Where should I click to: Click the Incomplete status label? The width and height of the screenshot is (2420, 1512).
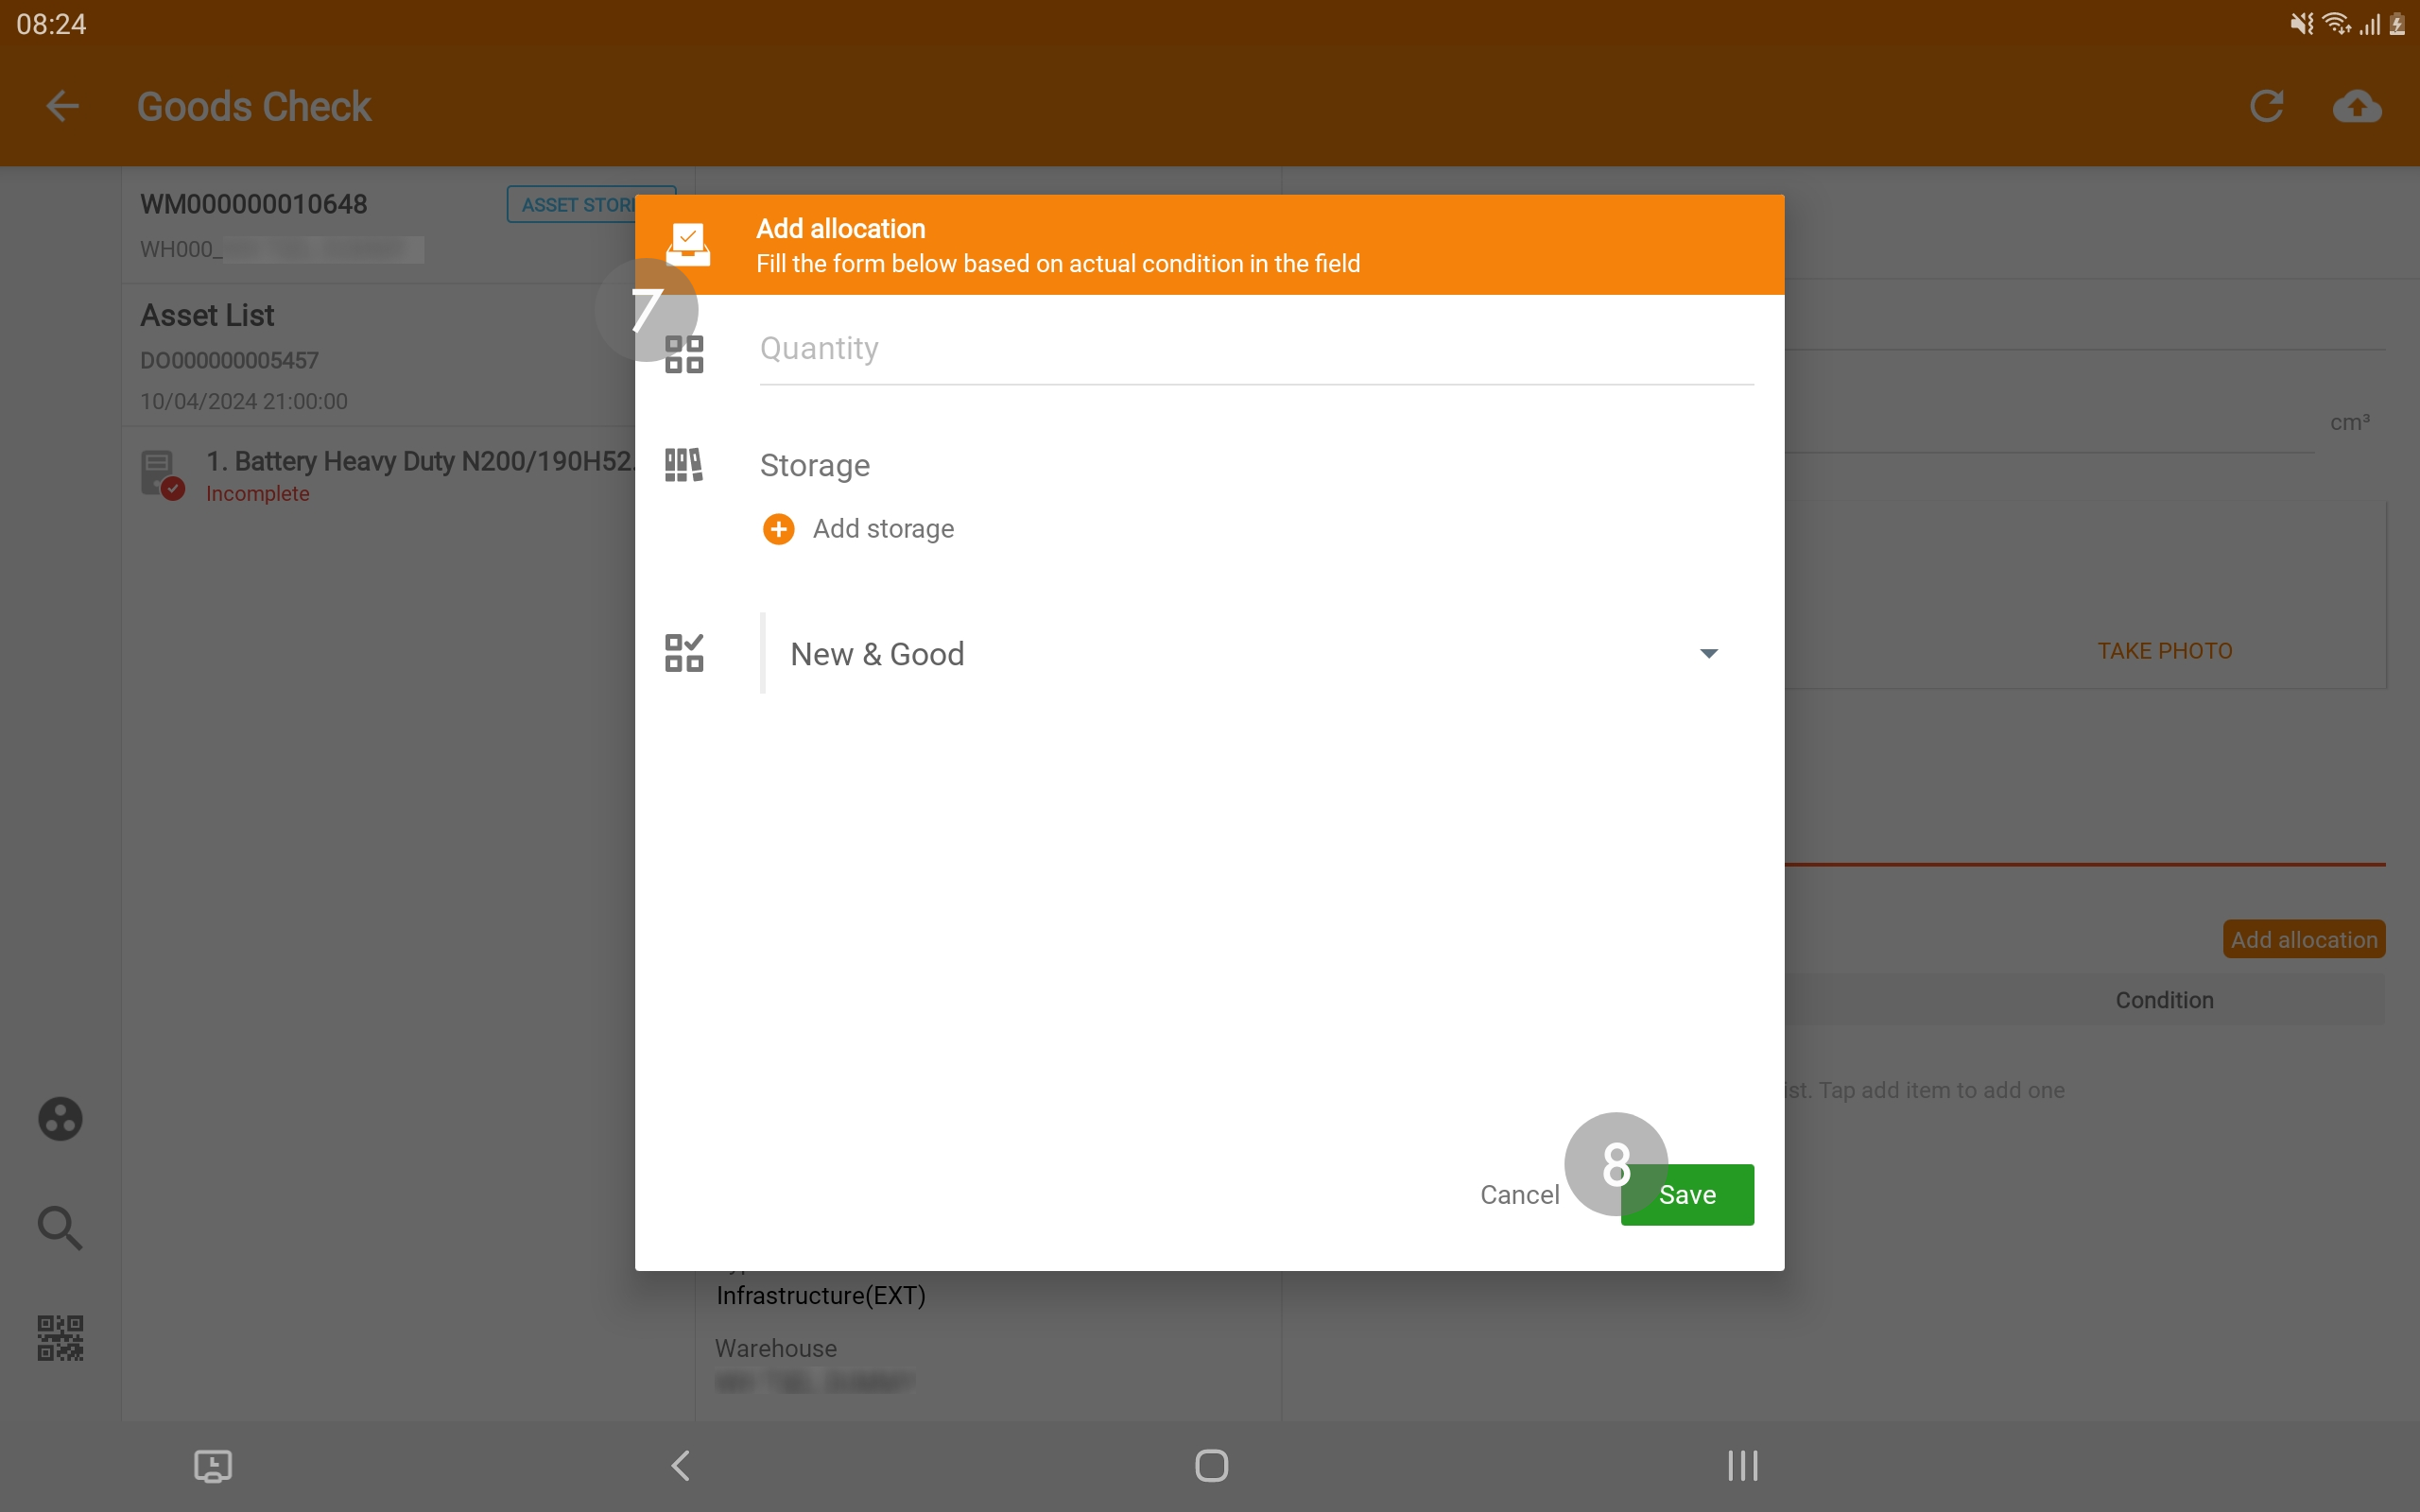(x=258, y=494)
